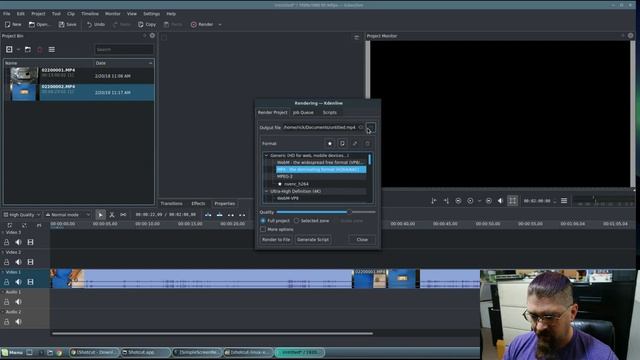640x360 pixels.
Task: Switch to the Job Queue tab
Action: (x=303, y=112)
